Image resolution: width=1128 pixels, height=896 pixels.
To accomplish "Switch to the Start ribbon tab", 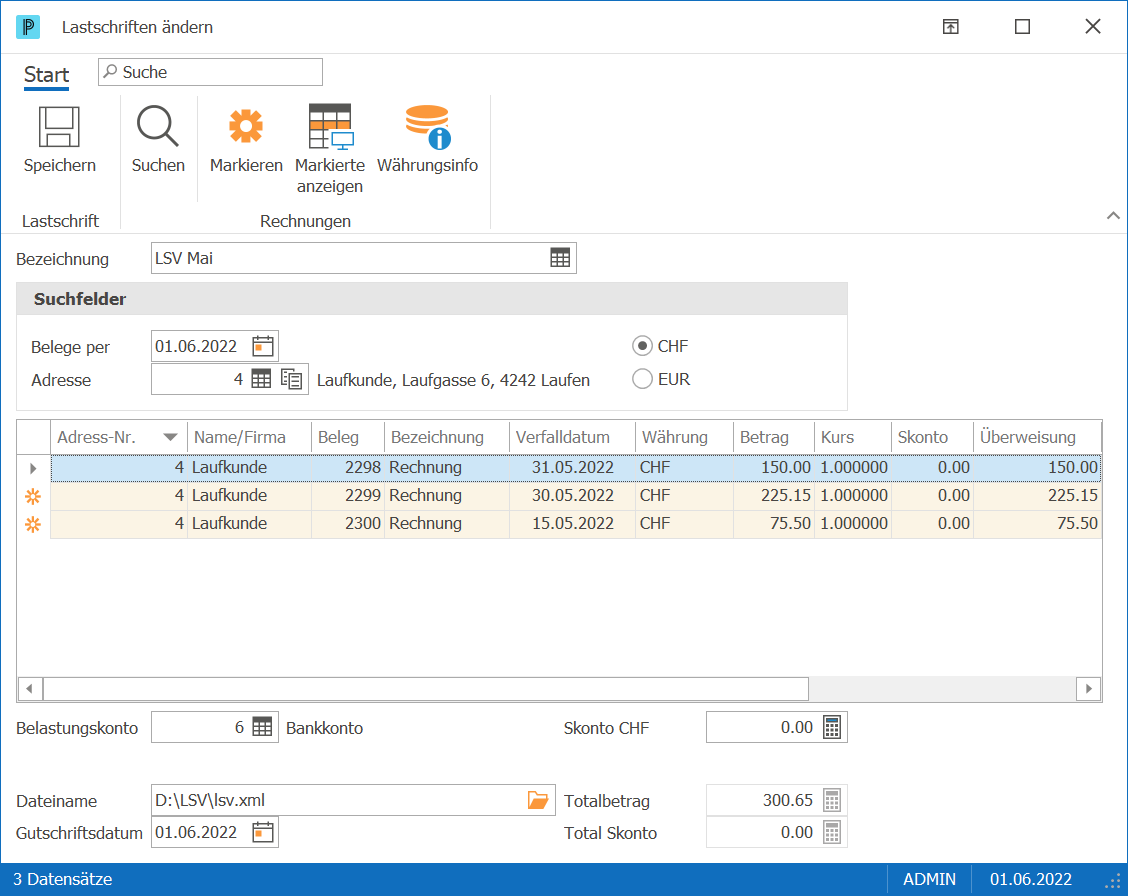I will pyautogui.click(x=46, y=75).
